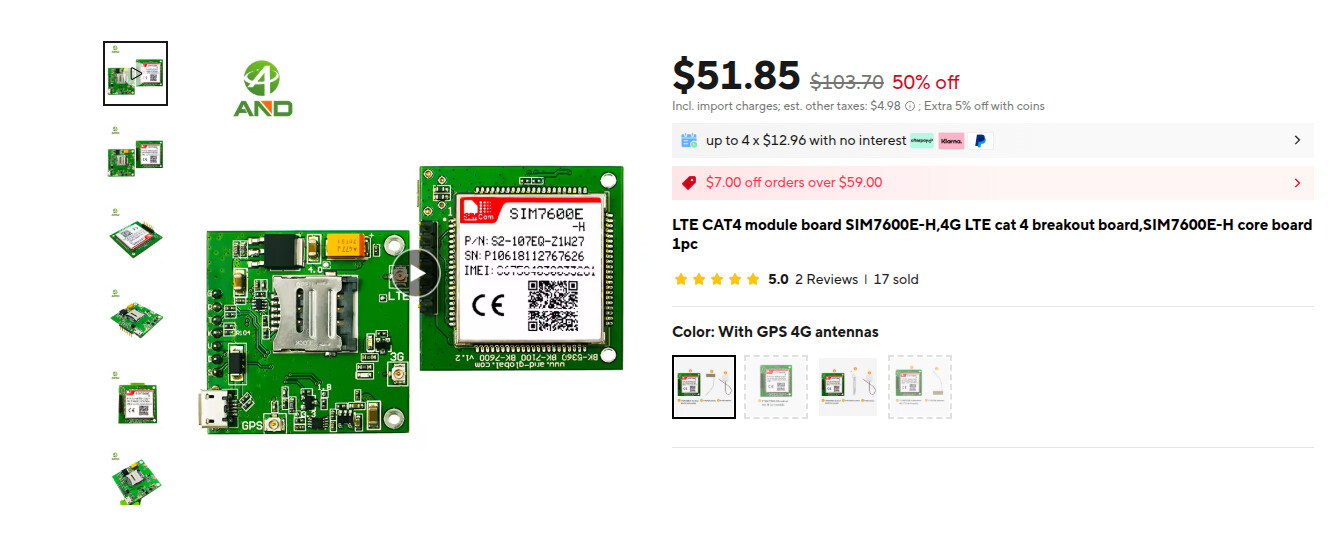Click the calendar installment icon

point(689,141)
